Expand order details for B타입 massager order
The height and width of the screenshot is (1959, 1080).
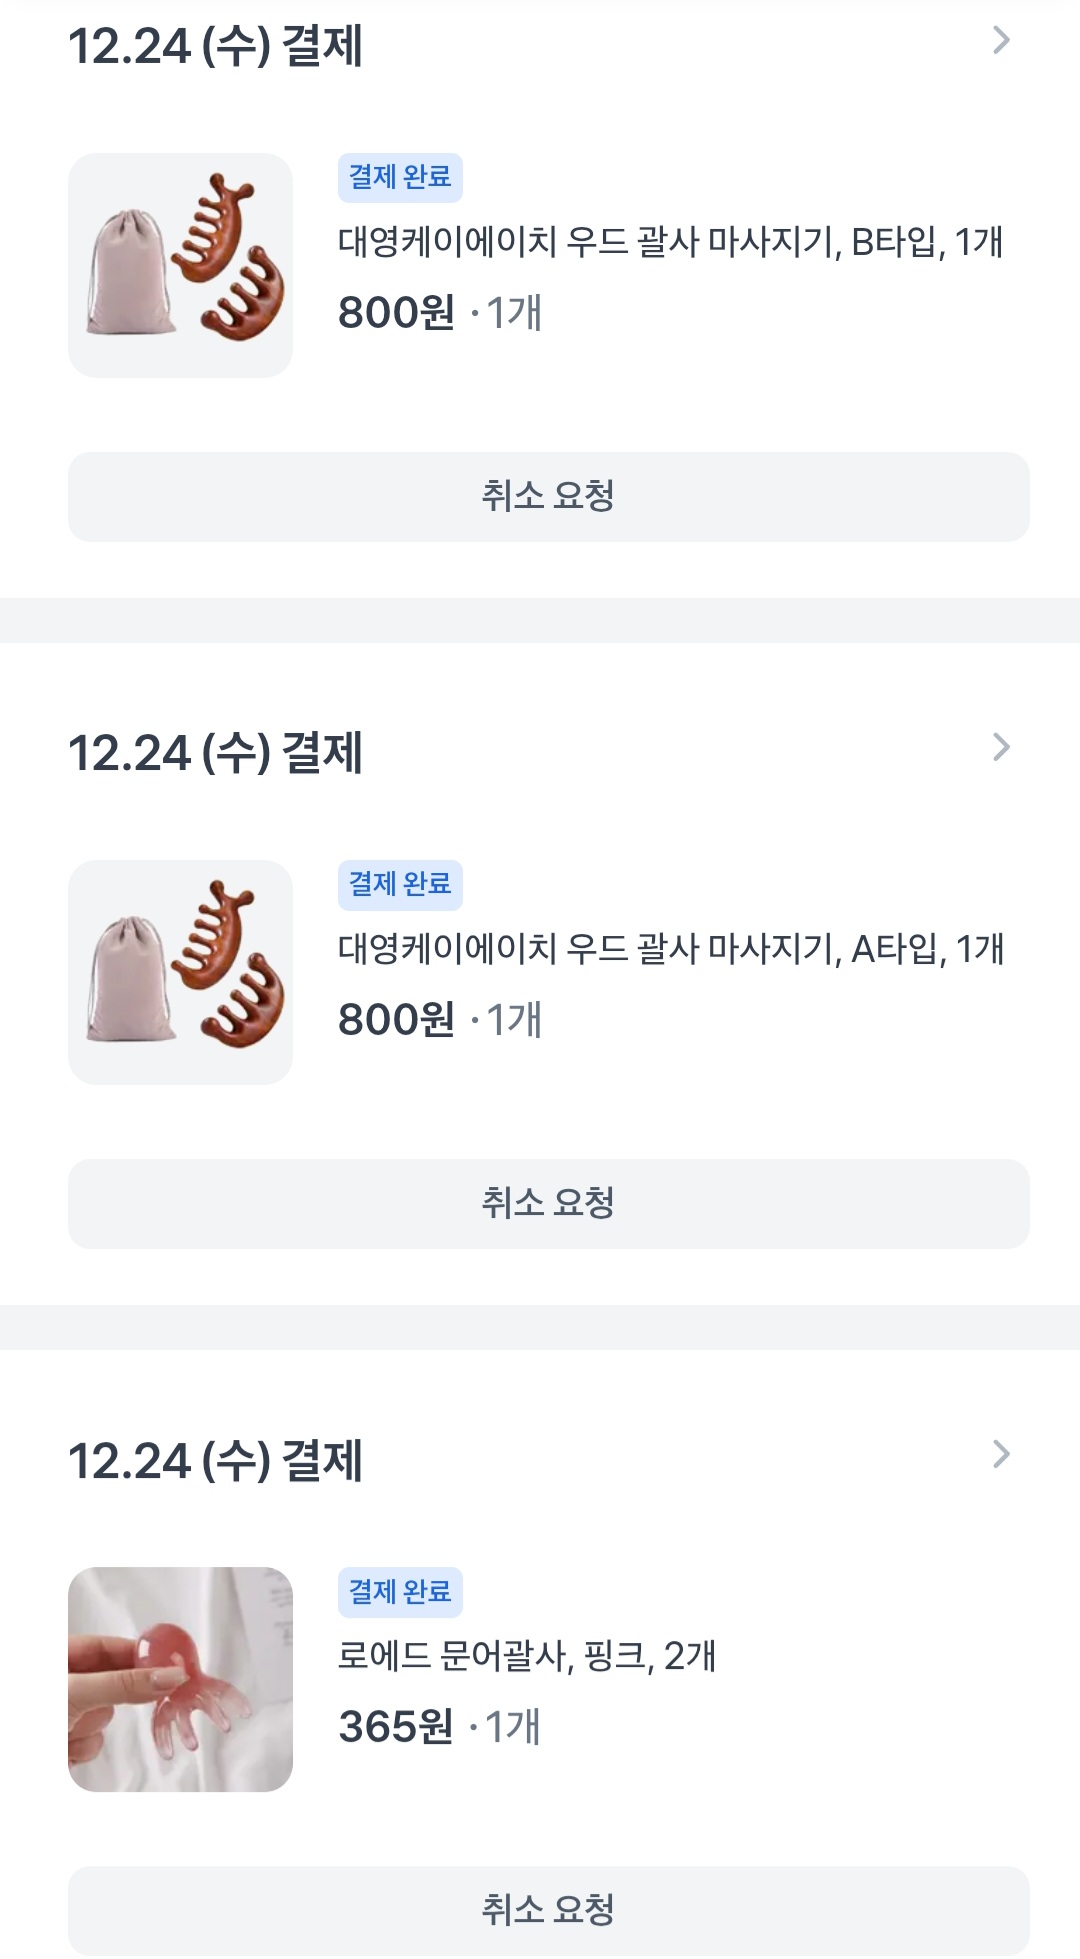point(1000,41)
